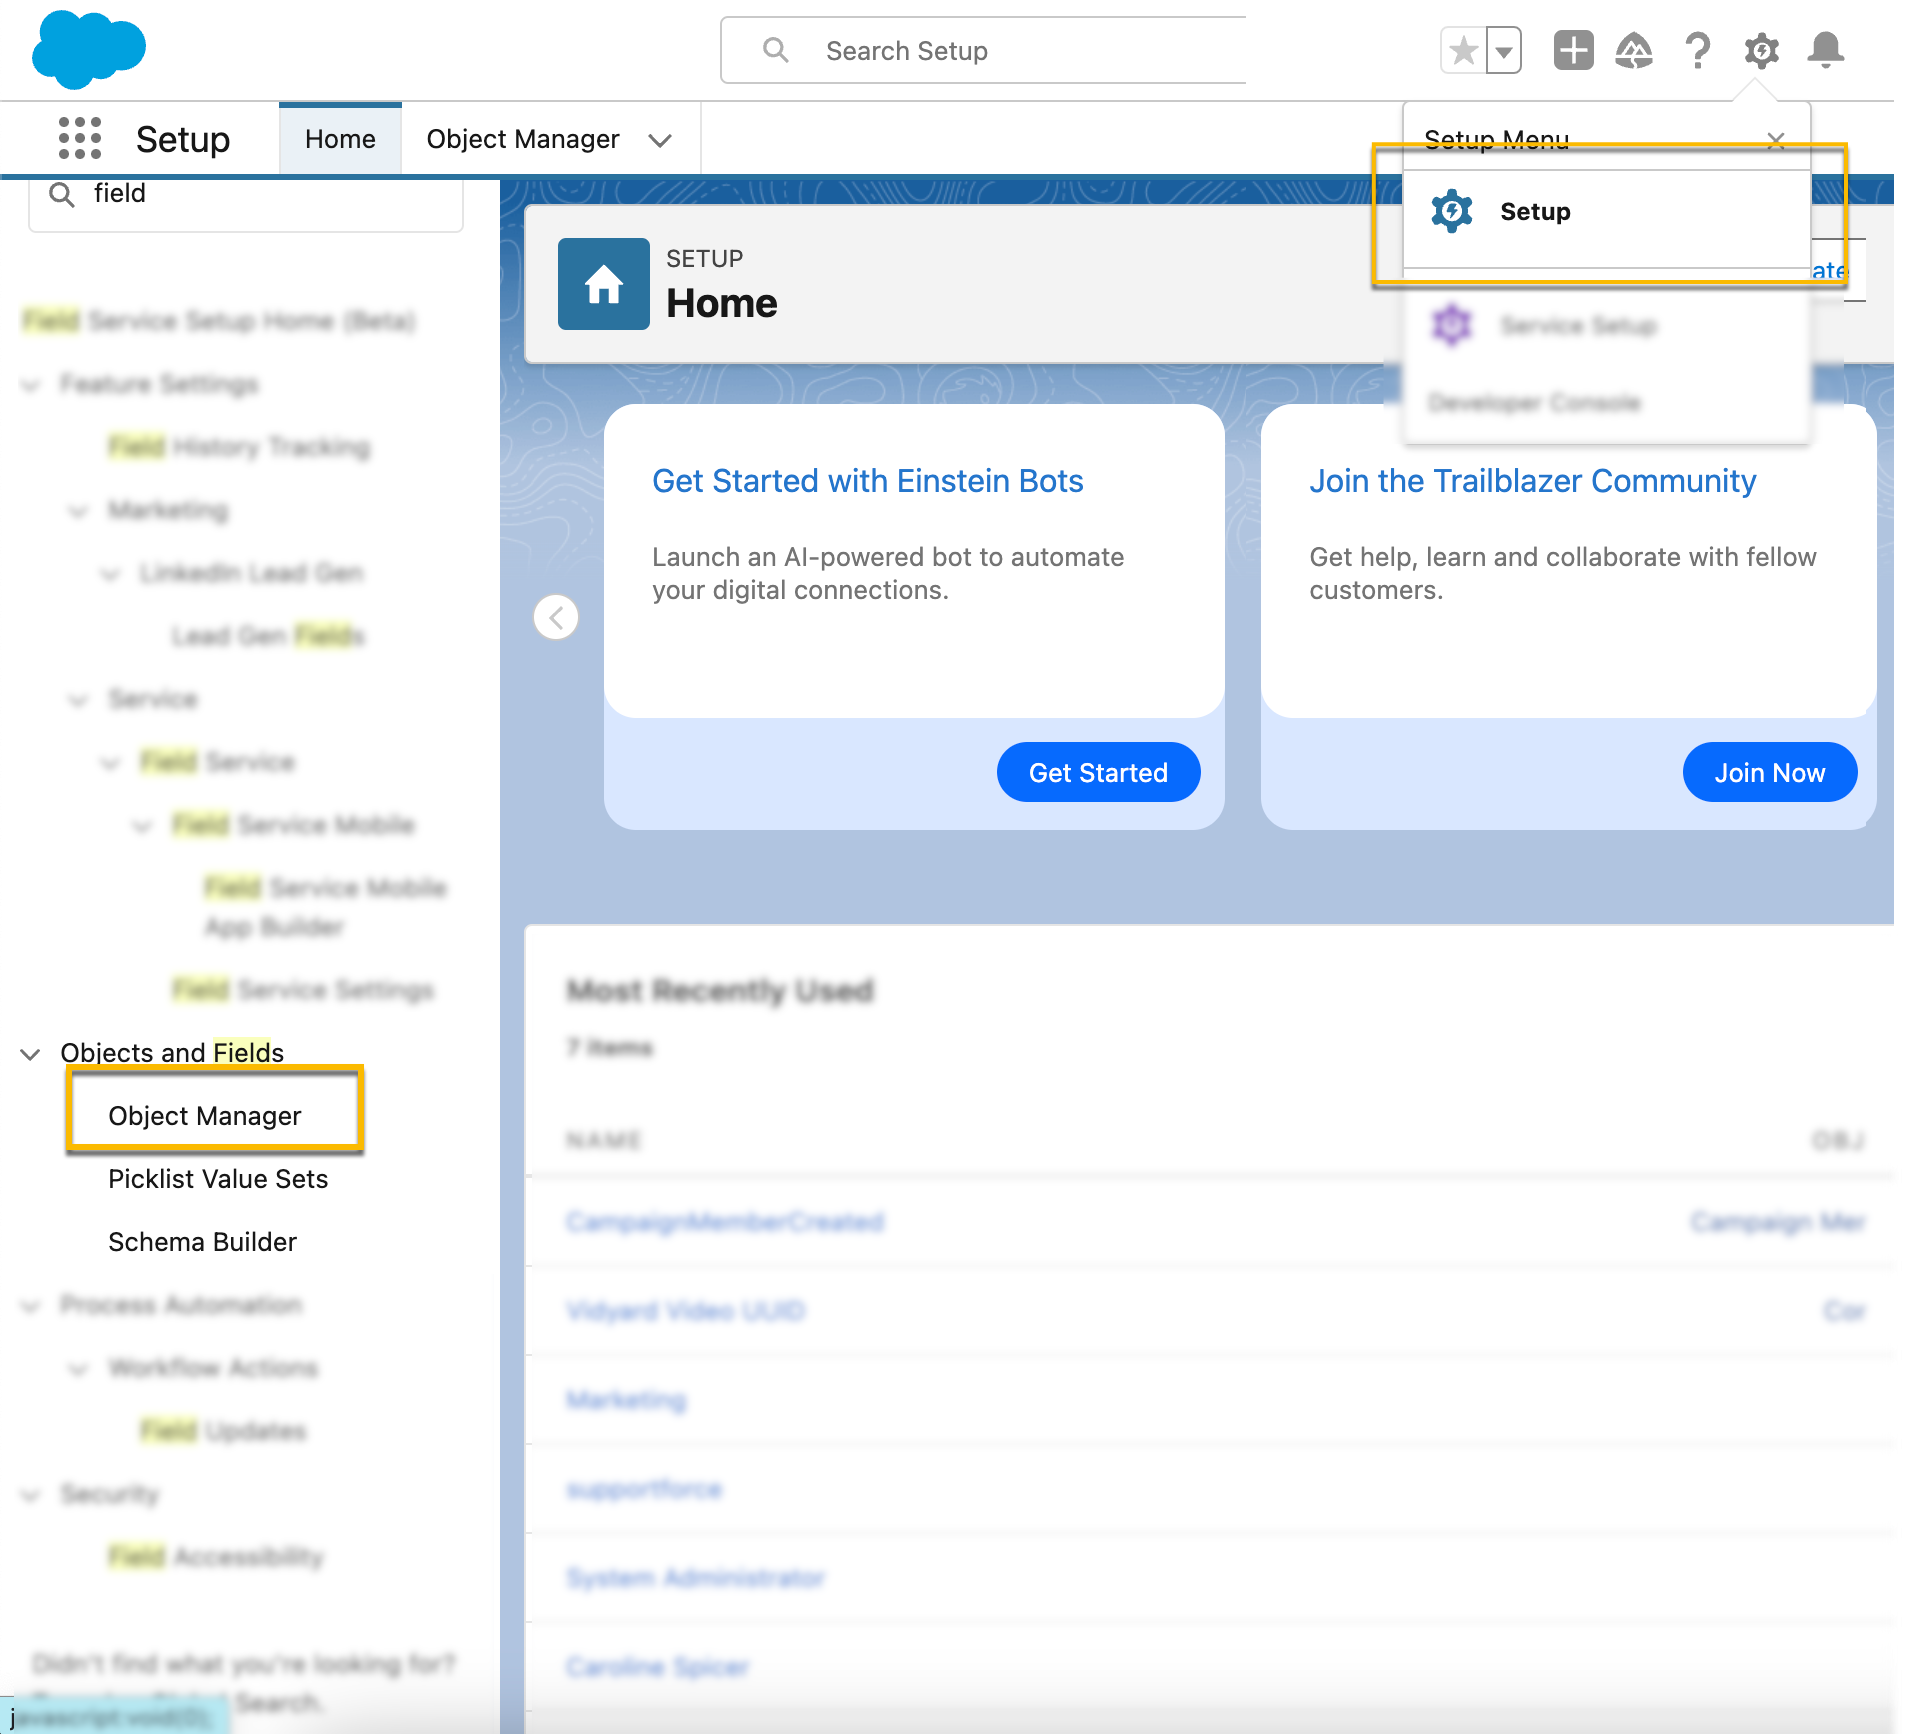This screenshot has height=1734, width=1922.
Task: Open Get Started with Einstein Bots link
Action: pos(867,481)
